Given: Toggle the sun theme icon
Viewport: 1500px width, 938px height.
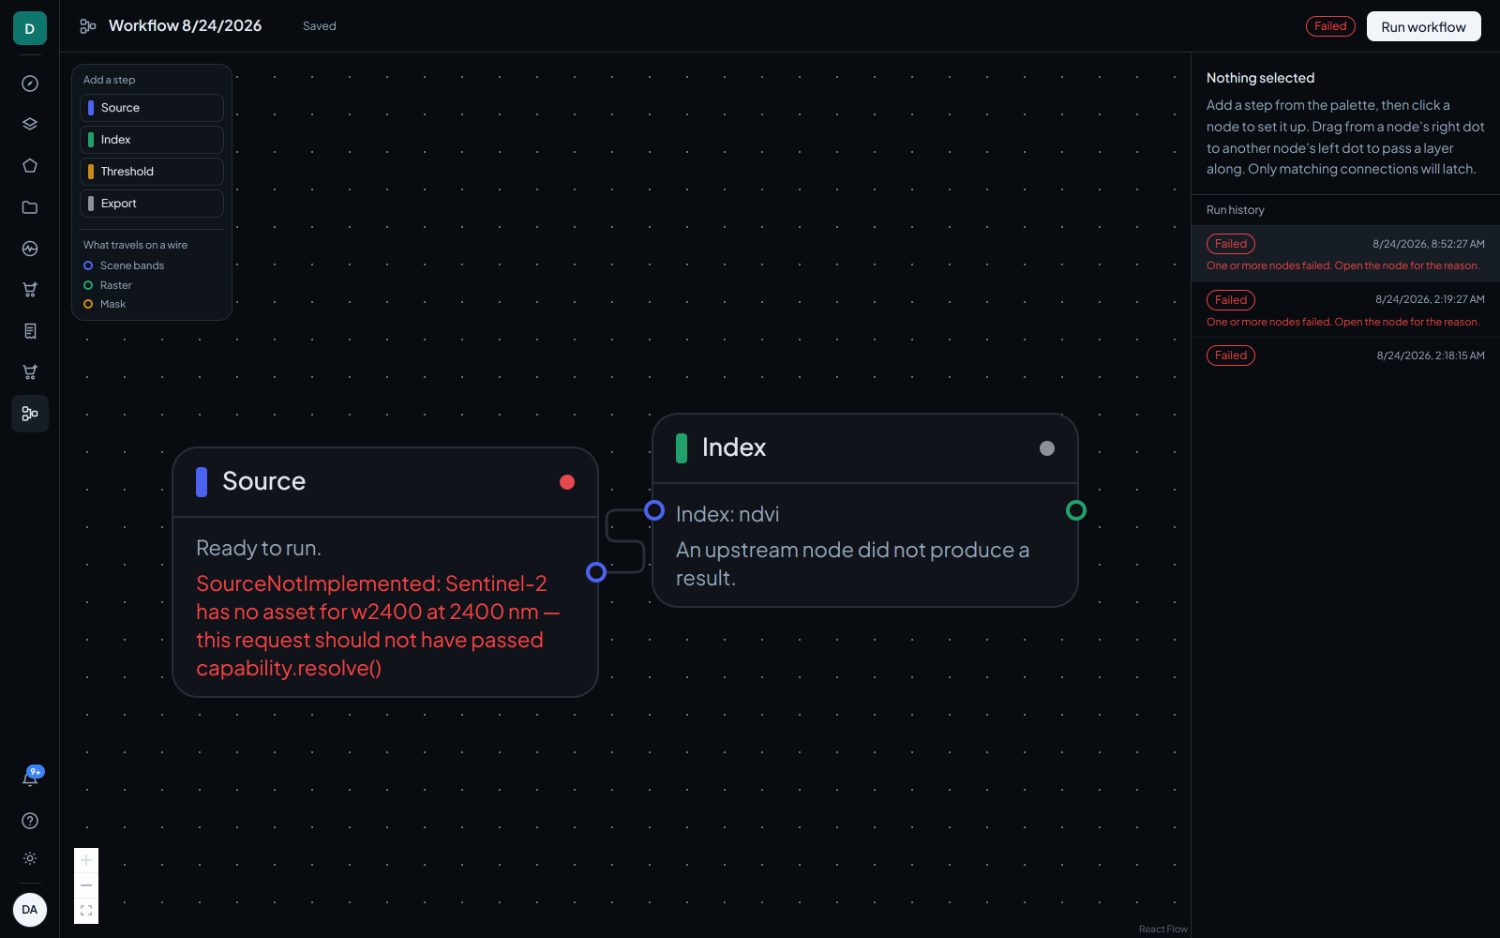Looking at the screenshot, I should 30,859.
